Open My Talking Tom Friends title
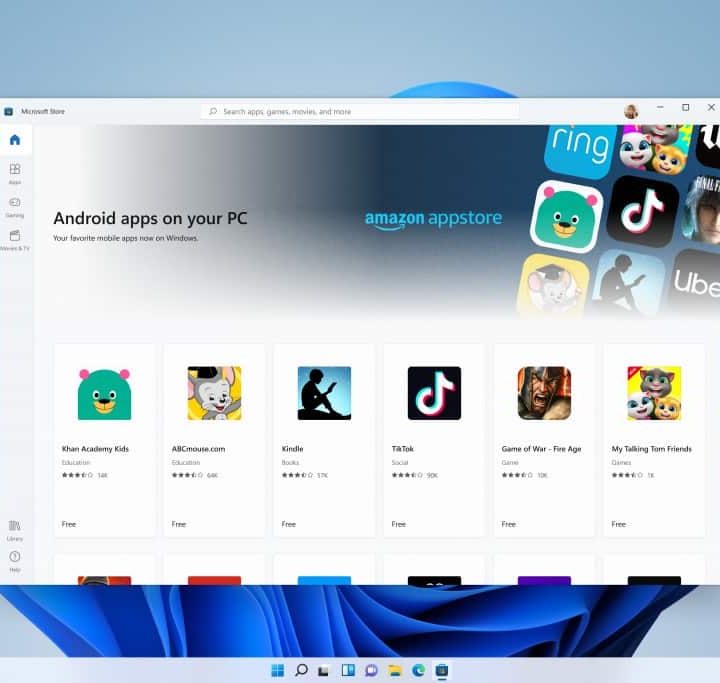The height and width of the screenshot is (683, 720). [x=652, y=449]
